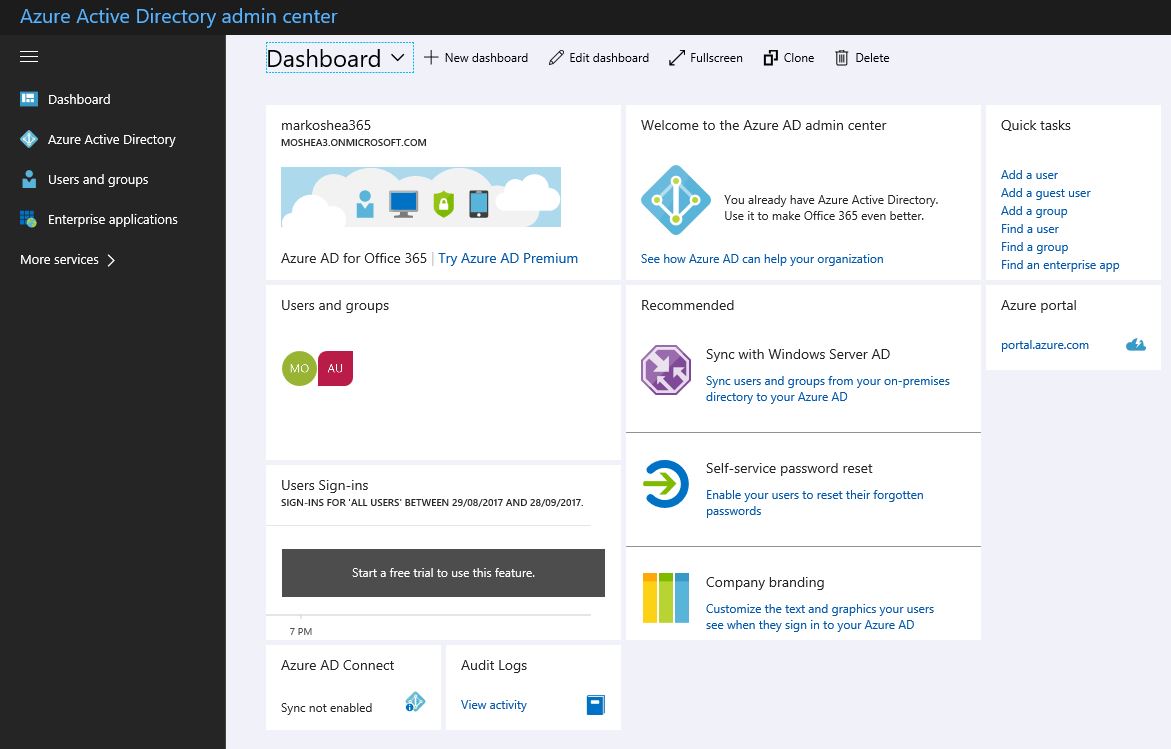
Task: Click 'Sync users and groups from your on-premises' link
Action: [x=827, y=389]
